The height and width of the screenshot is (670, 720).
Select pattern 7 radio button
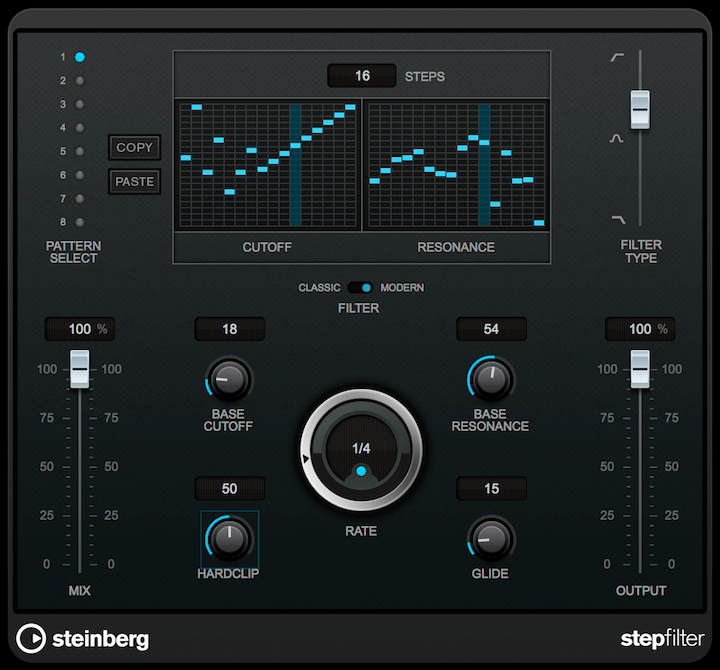80,199
